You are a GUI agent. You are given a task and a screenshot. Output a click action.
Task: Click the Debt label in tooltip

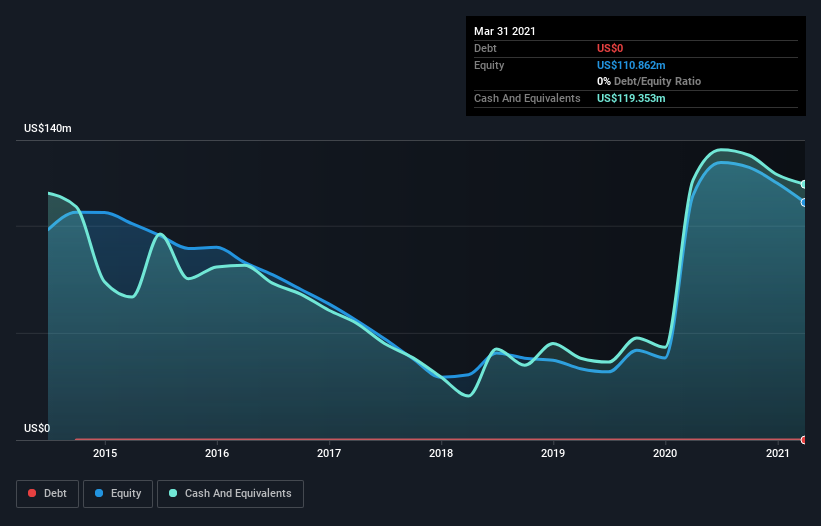[485, 48]
